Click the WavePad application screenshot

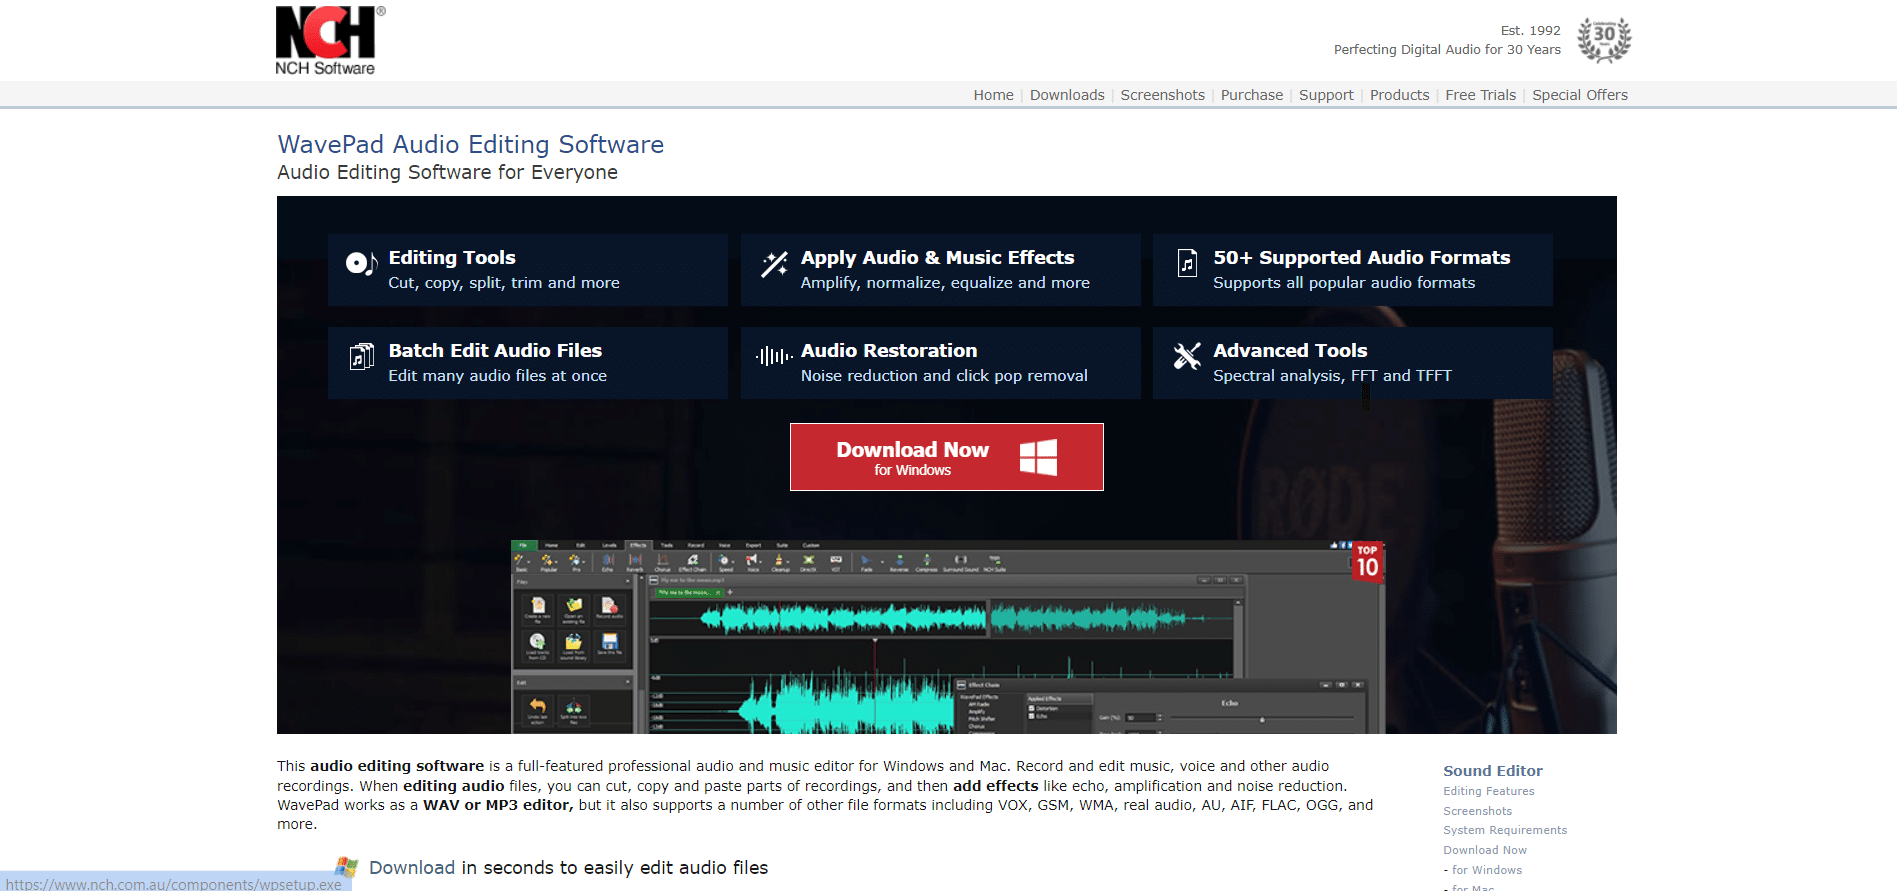point(947,638)
